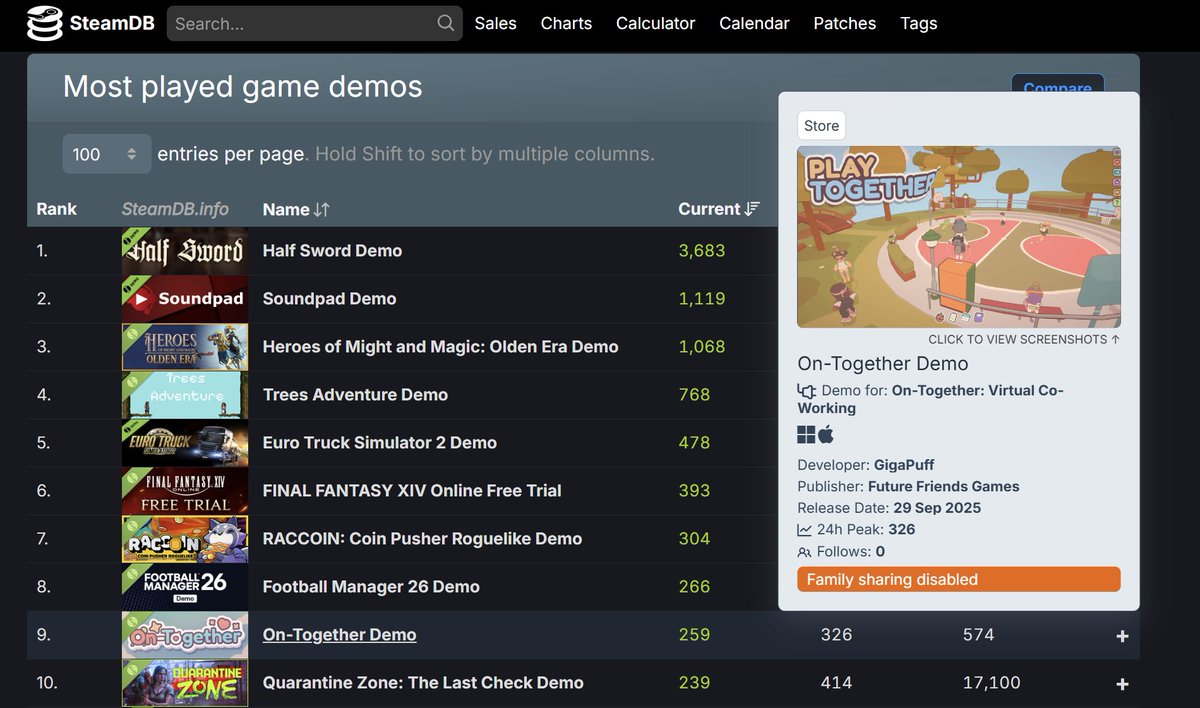Click to view screenshots link

click(x=1024, y=340)
